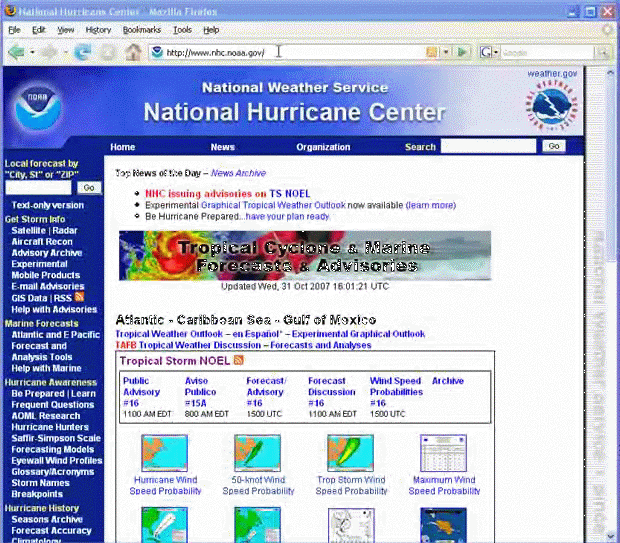Open Public Advisory #16 link
This screenshot has width=620, height=543.
141,392
